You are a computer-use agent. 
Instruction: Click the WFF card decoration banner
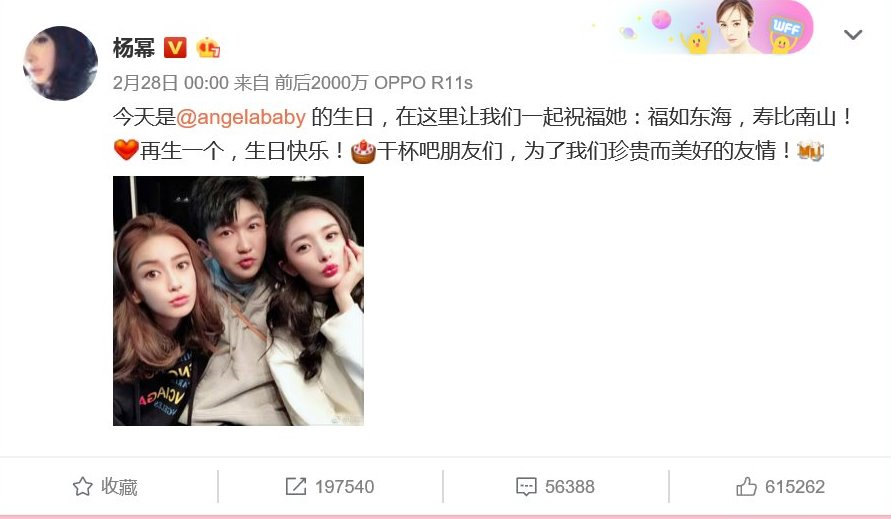click(705, 27)
